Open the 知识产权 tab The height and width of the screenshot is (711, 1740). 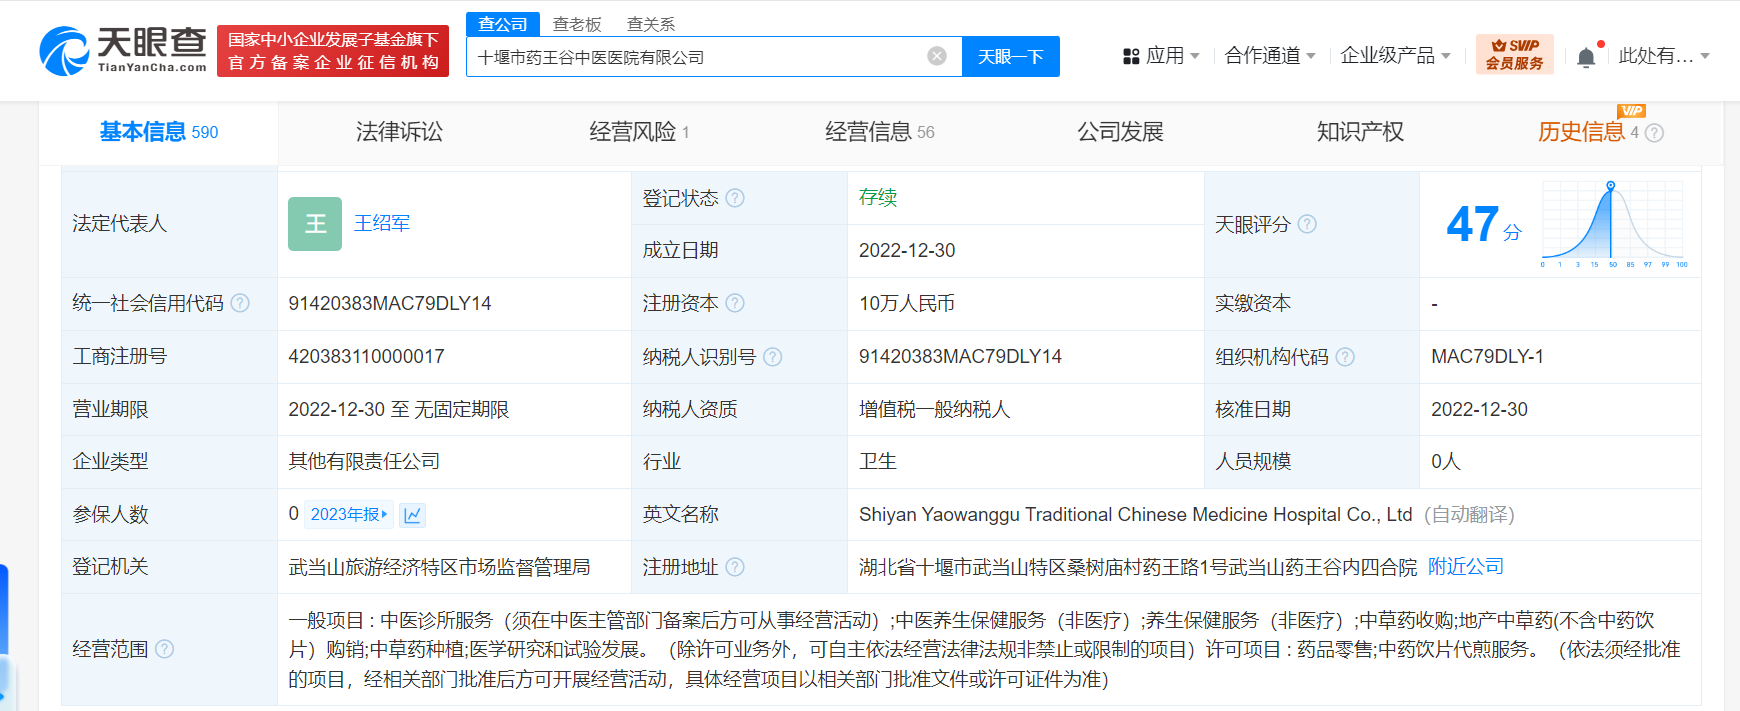[x=1360, y=132]
